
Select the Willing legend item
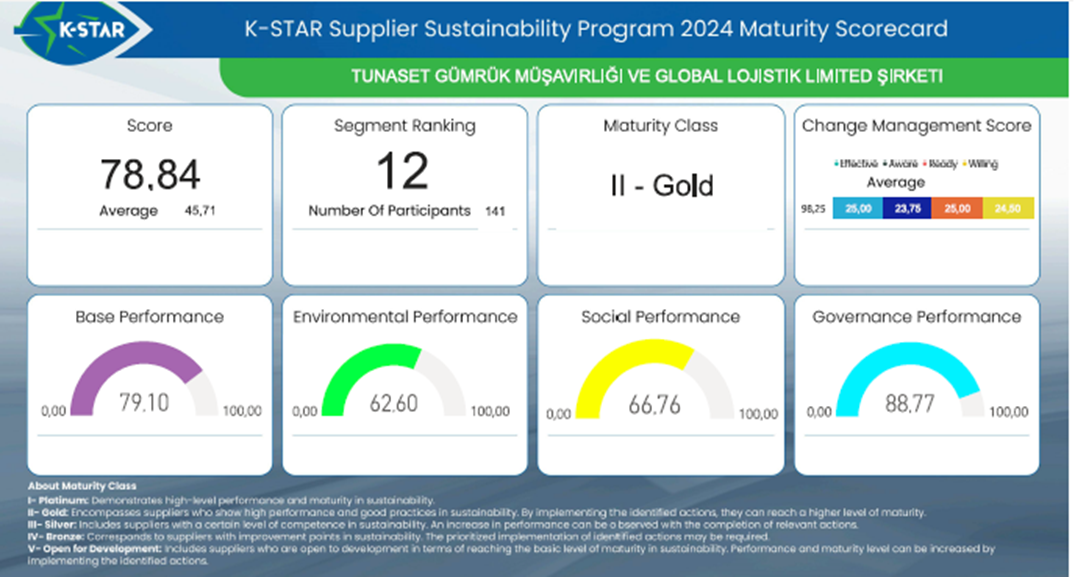[x=981, y=164]
